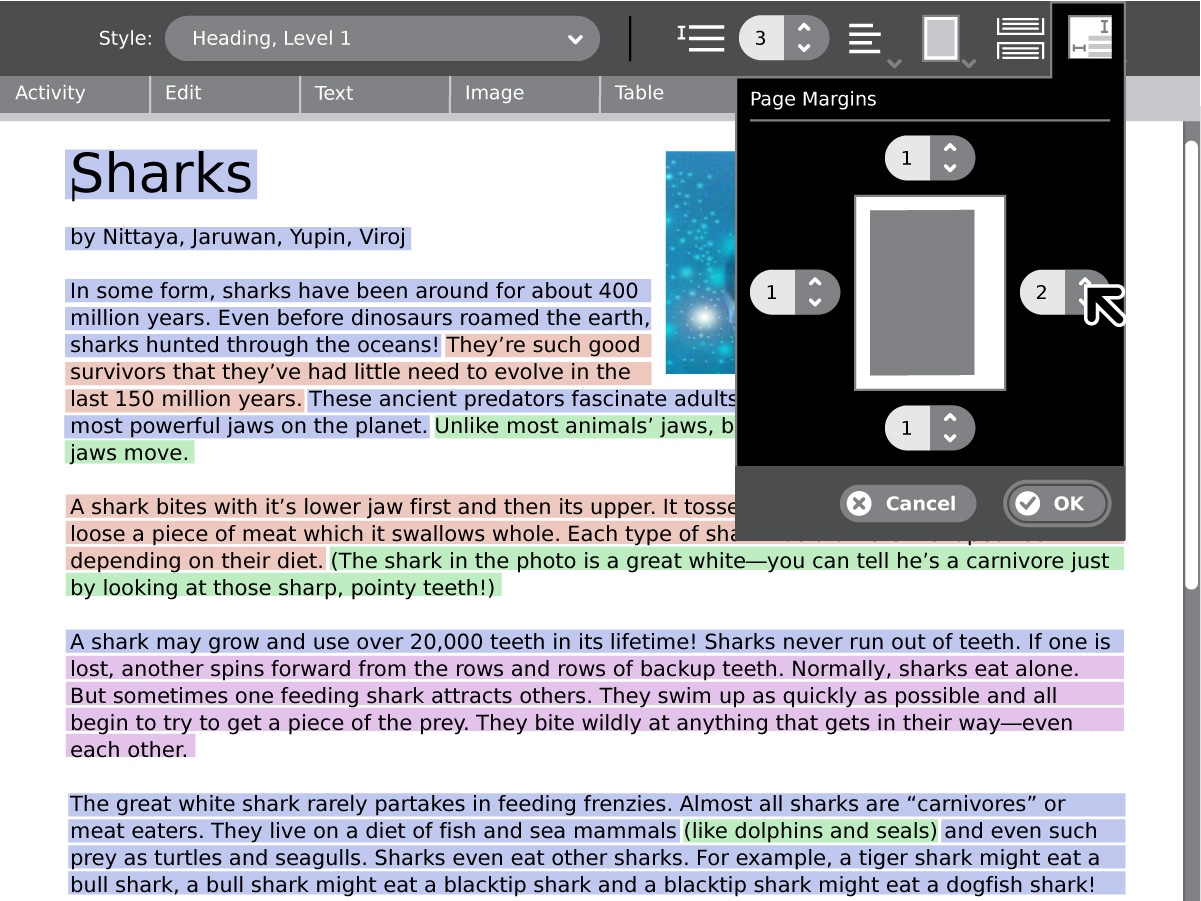Decrease the left page margin

pyautogui.click(x=815, y=302)
